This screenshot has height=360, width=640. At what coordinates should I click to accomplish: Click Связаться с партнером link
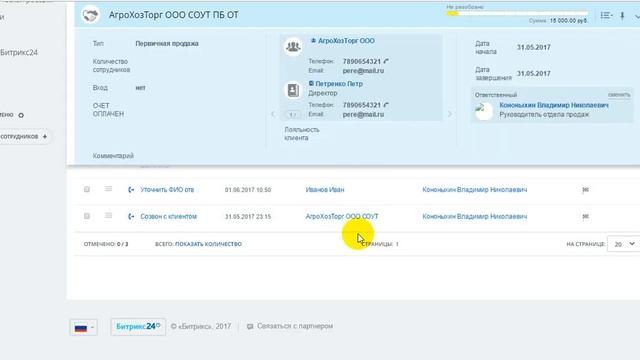coord(295,326)
